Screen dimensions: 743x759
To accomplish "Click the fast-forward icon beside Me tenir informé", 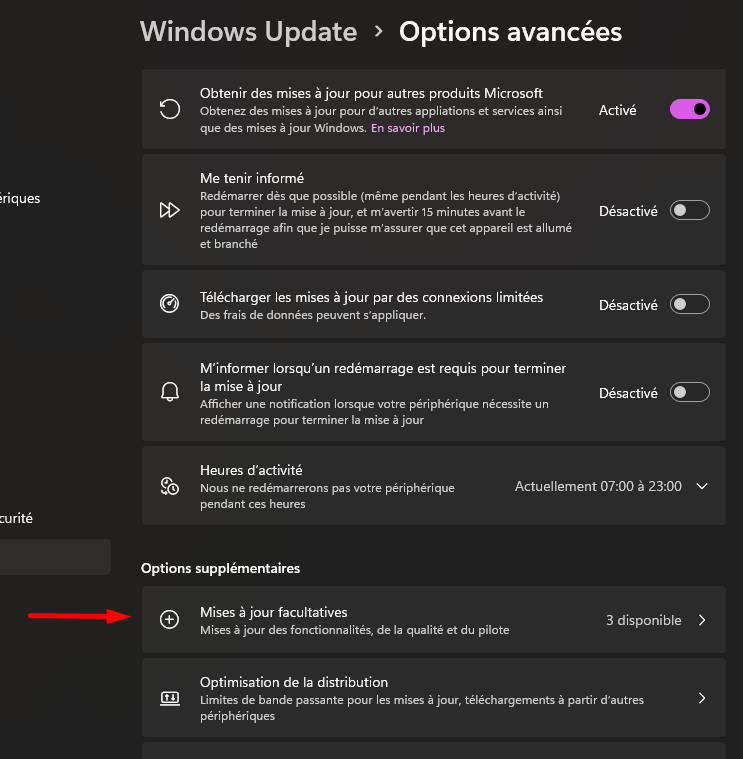I will [x=169, y=210].
